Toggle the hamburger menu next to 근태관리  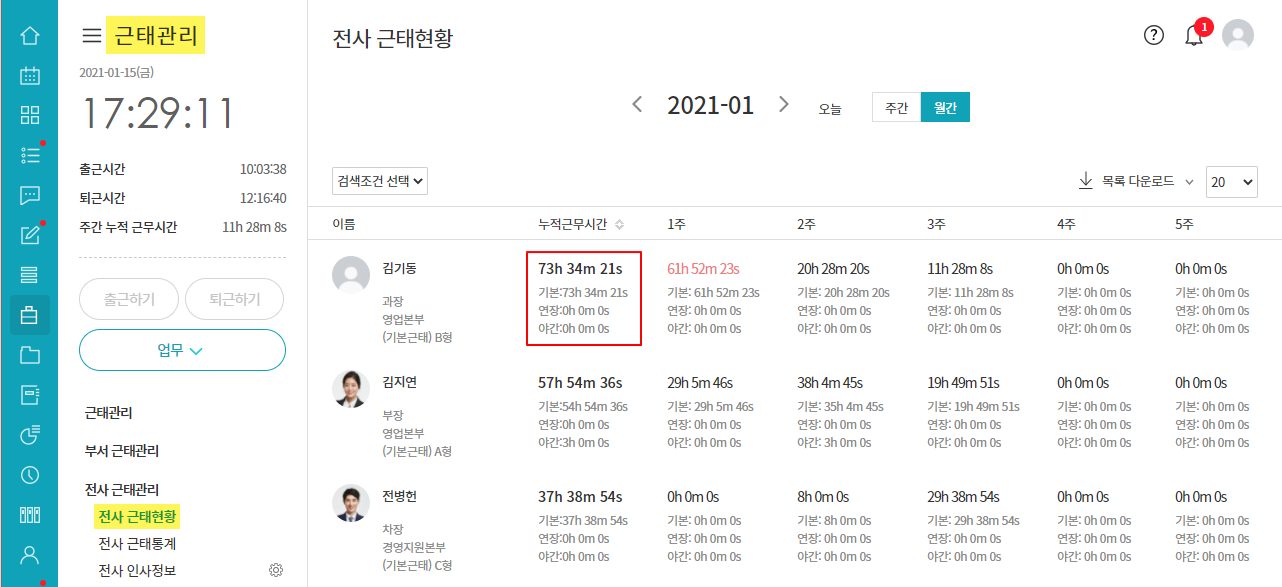(91, 36)
